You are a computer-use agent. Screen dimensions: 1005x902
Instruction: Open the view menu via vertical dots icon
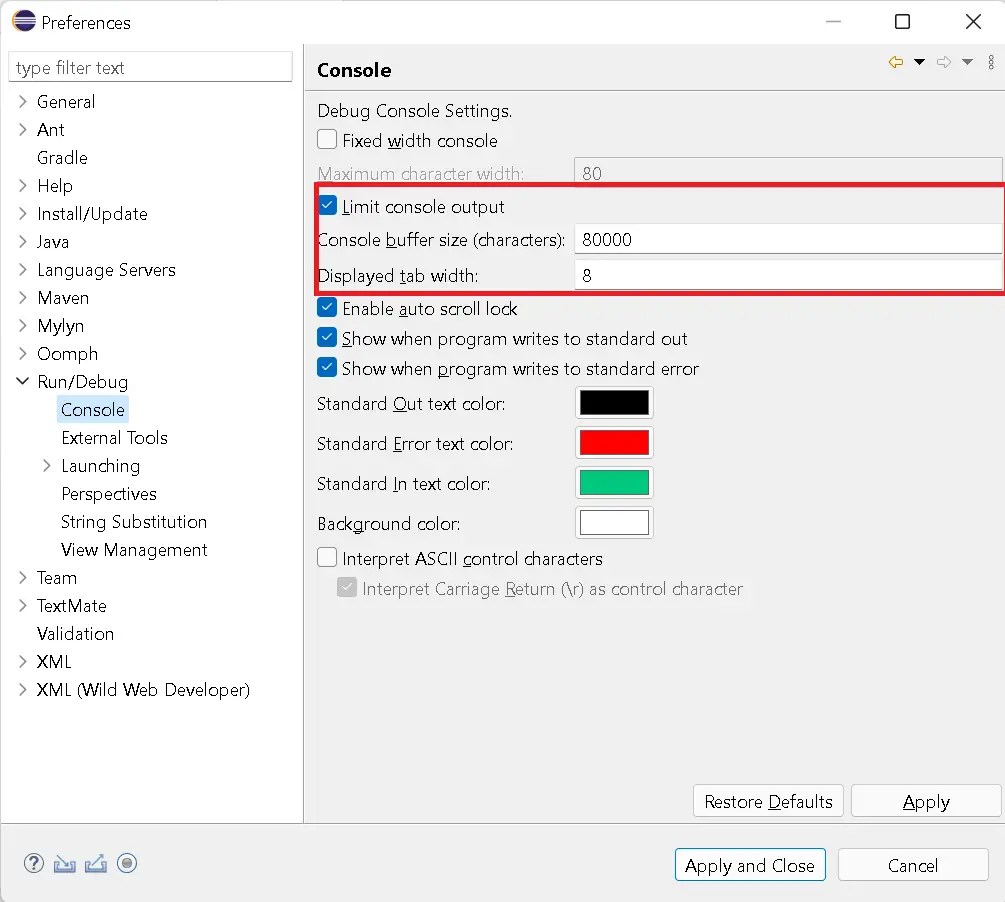click(993, 62)
